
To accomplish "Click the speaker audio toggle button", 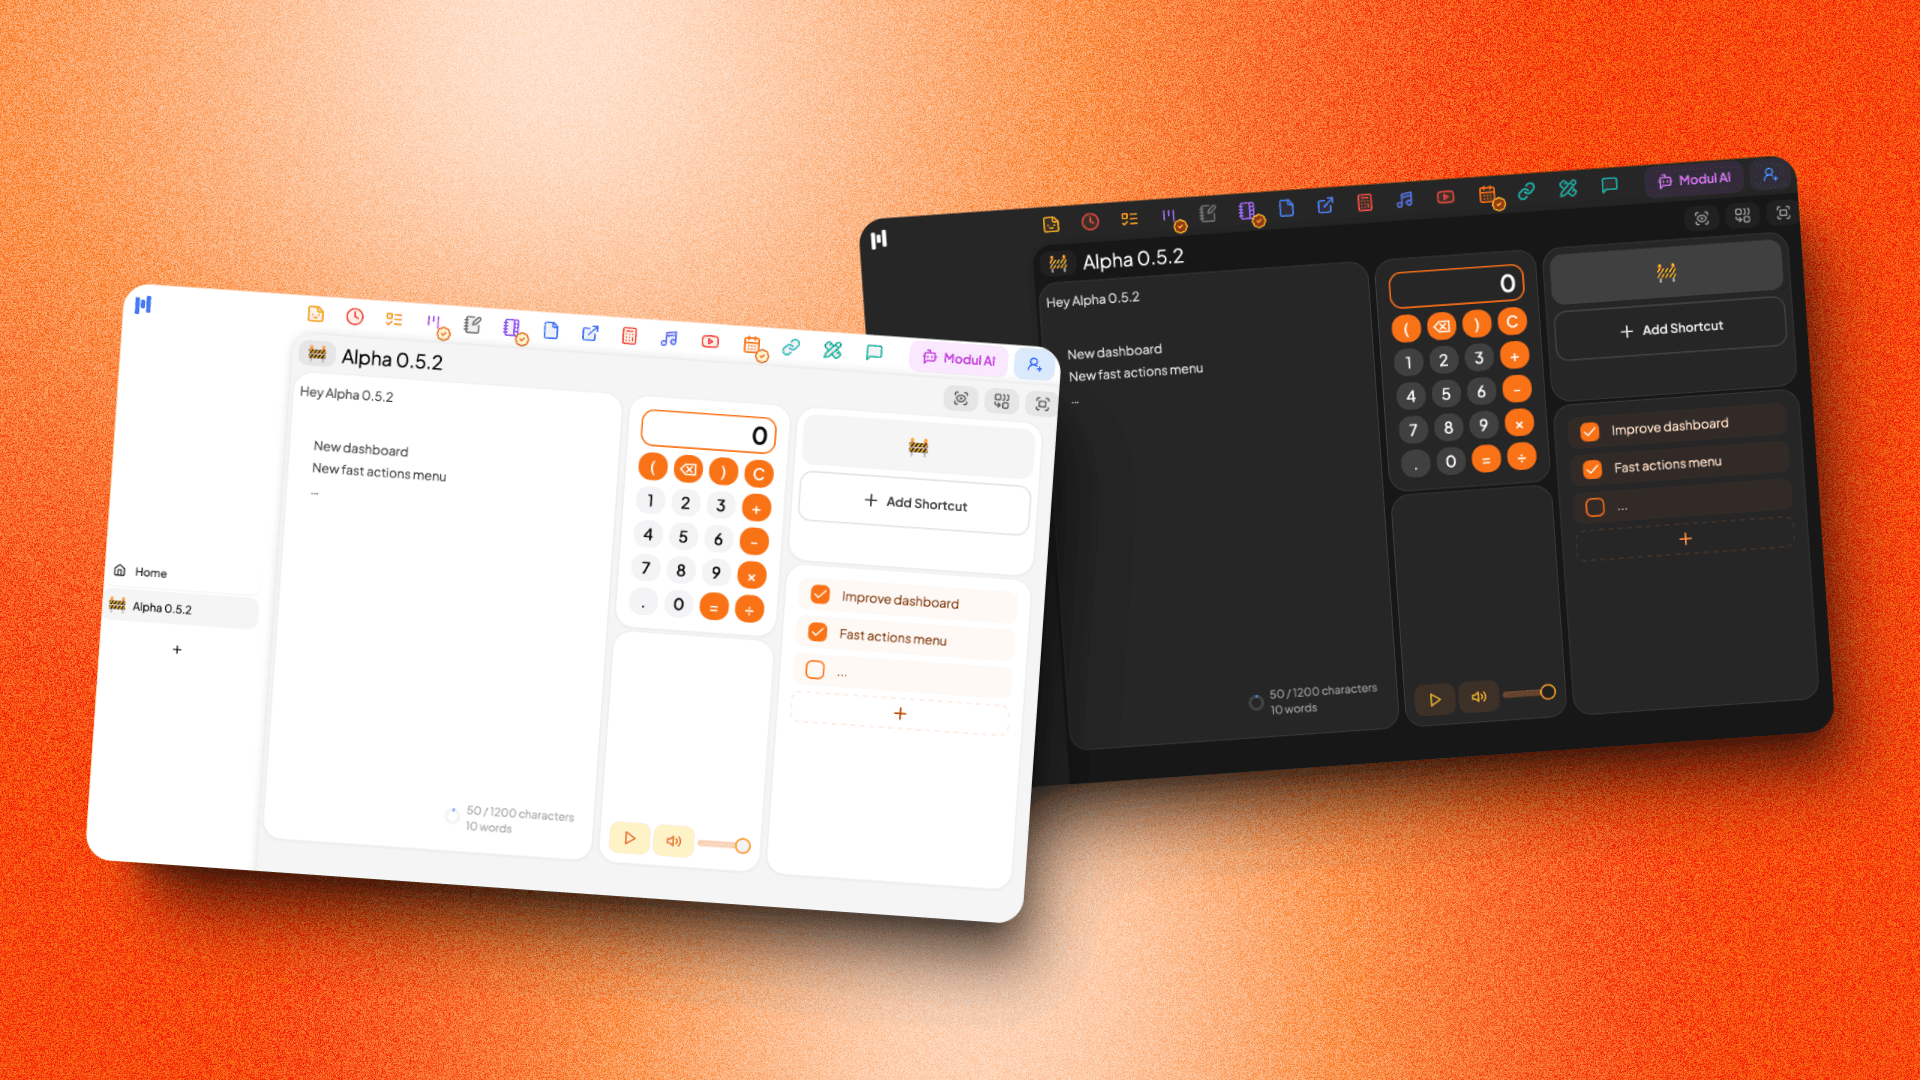I will point(675,841).
